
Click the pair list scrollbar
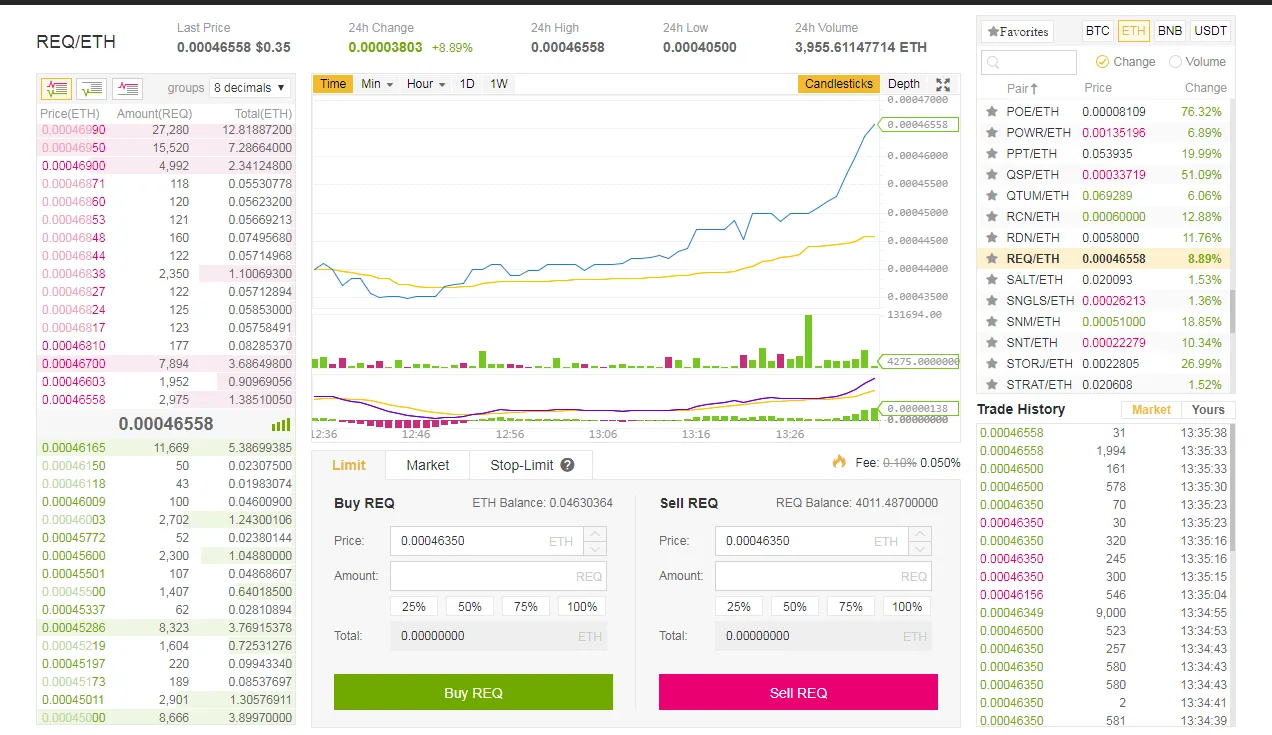tap(1232, 310)
